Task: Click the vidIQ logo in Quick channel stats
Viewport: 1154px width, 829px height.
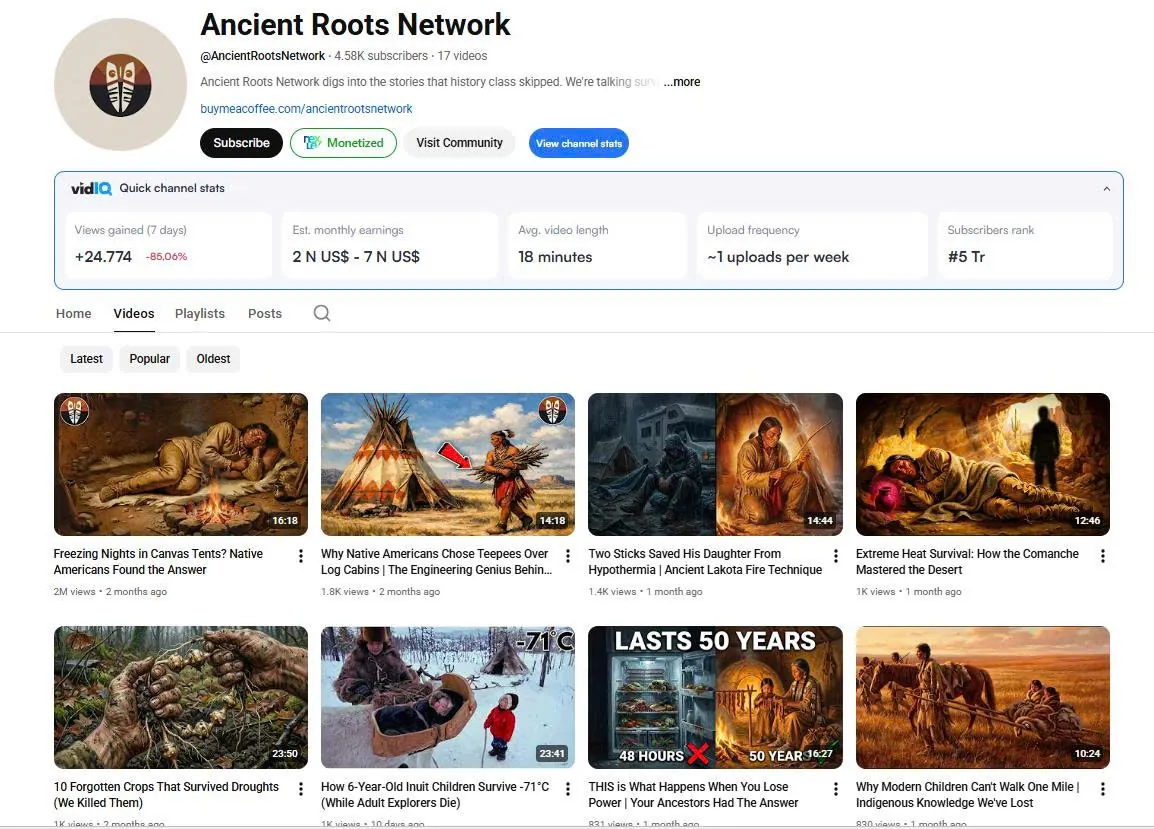Action: pos(91,188)
